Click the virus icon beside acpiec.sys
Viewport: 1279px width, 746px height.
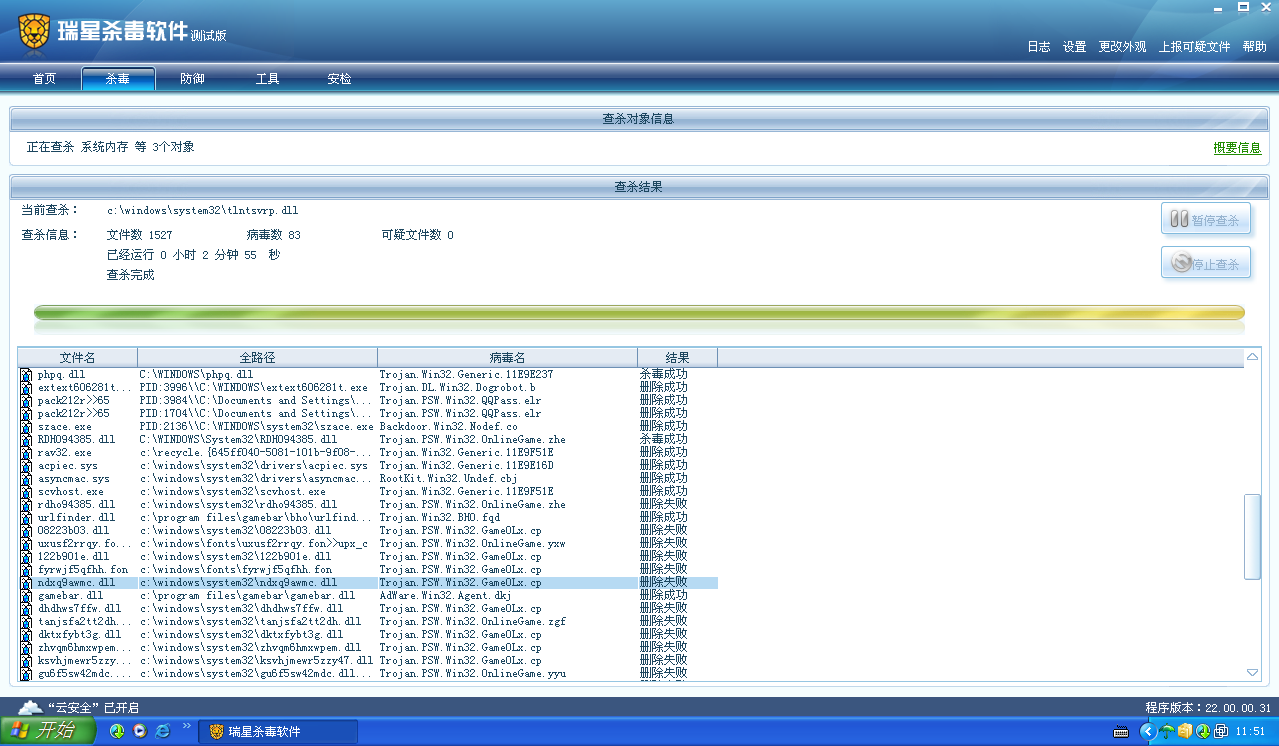(27, 465)
